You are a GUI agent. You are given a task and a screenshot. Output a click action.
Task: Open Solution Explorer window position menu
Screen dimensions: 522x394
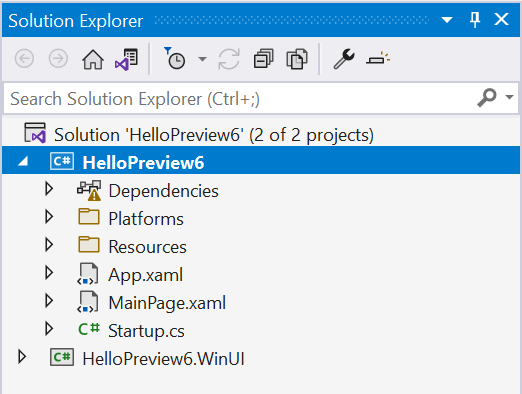point(447,20)
